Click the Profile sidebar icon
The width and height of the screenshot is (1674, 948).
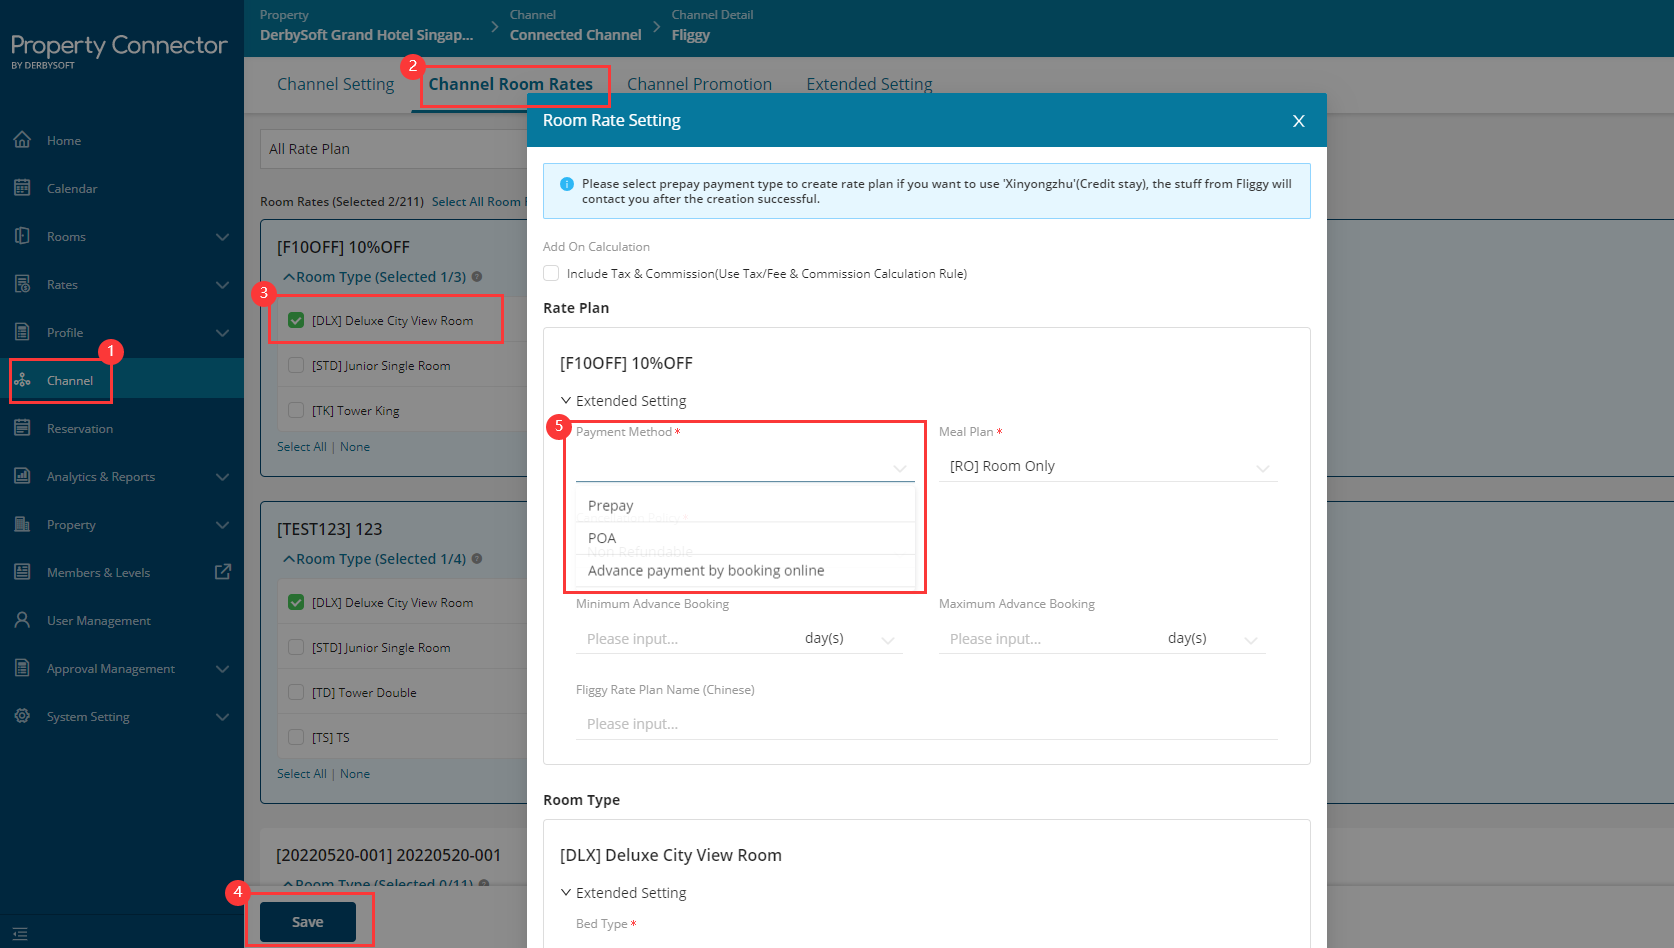coord(22,332)
